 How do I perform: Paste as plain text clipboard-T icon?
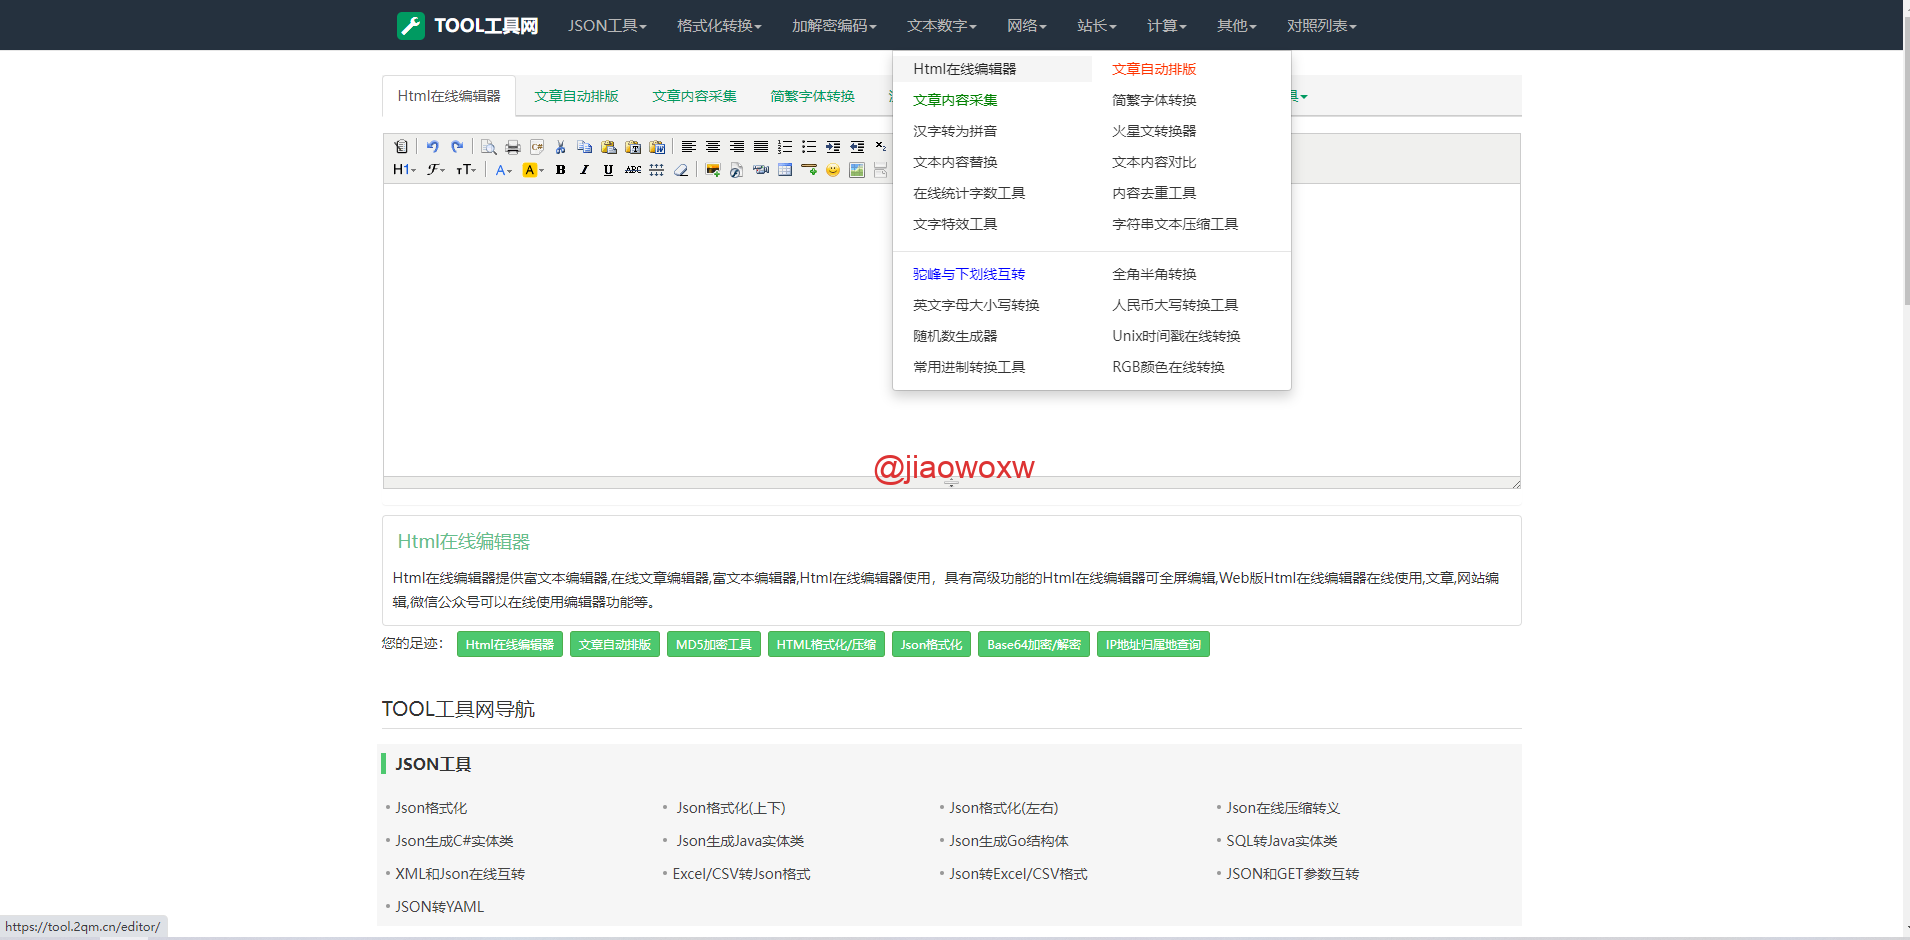coord(633,147)
